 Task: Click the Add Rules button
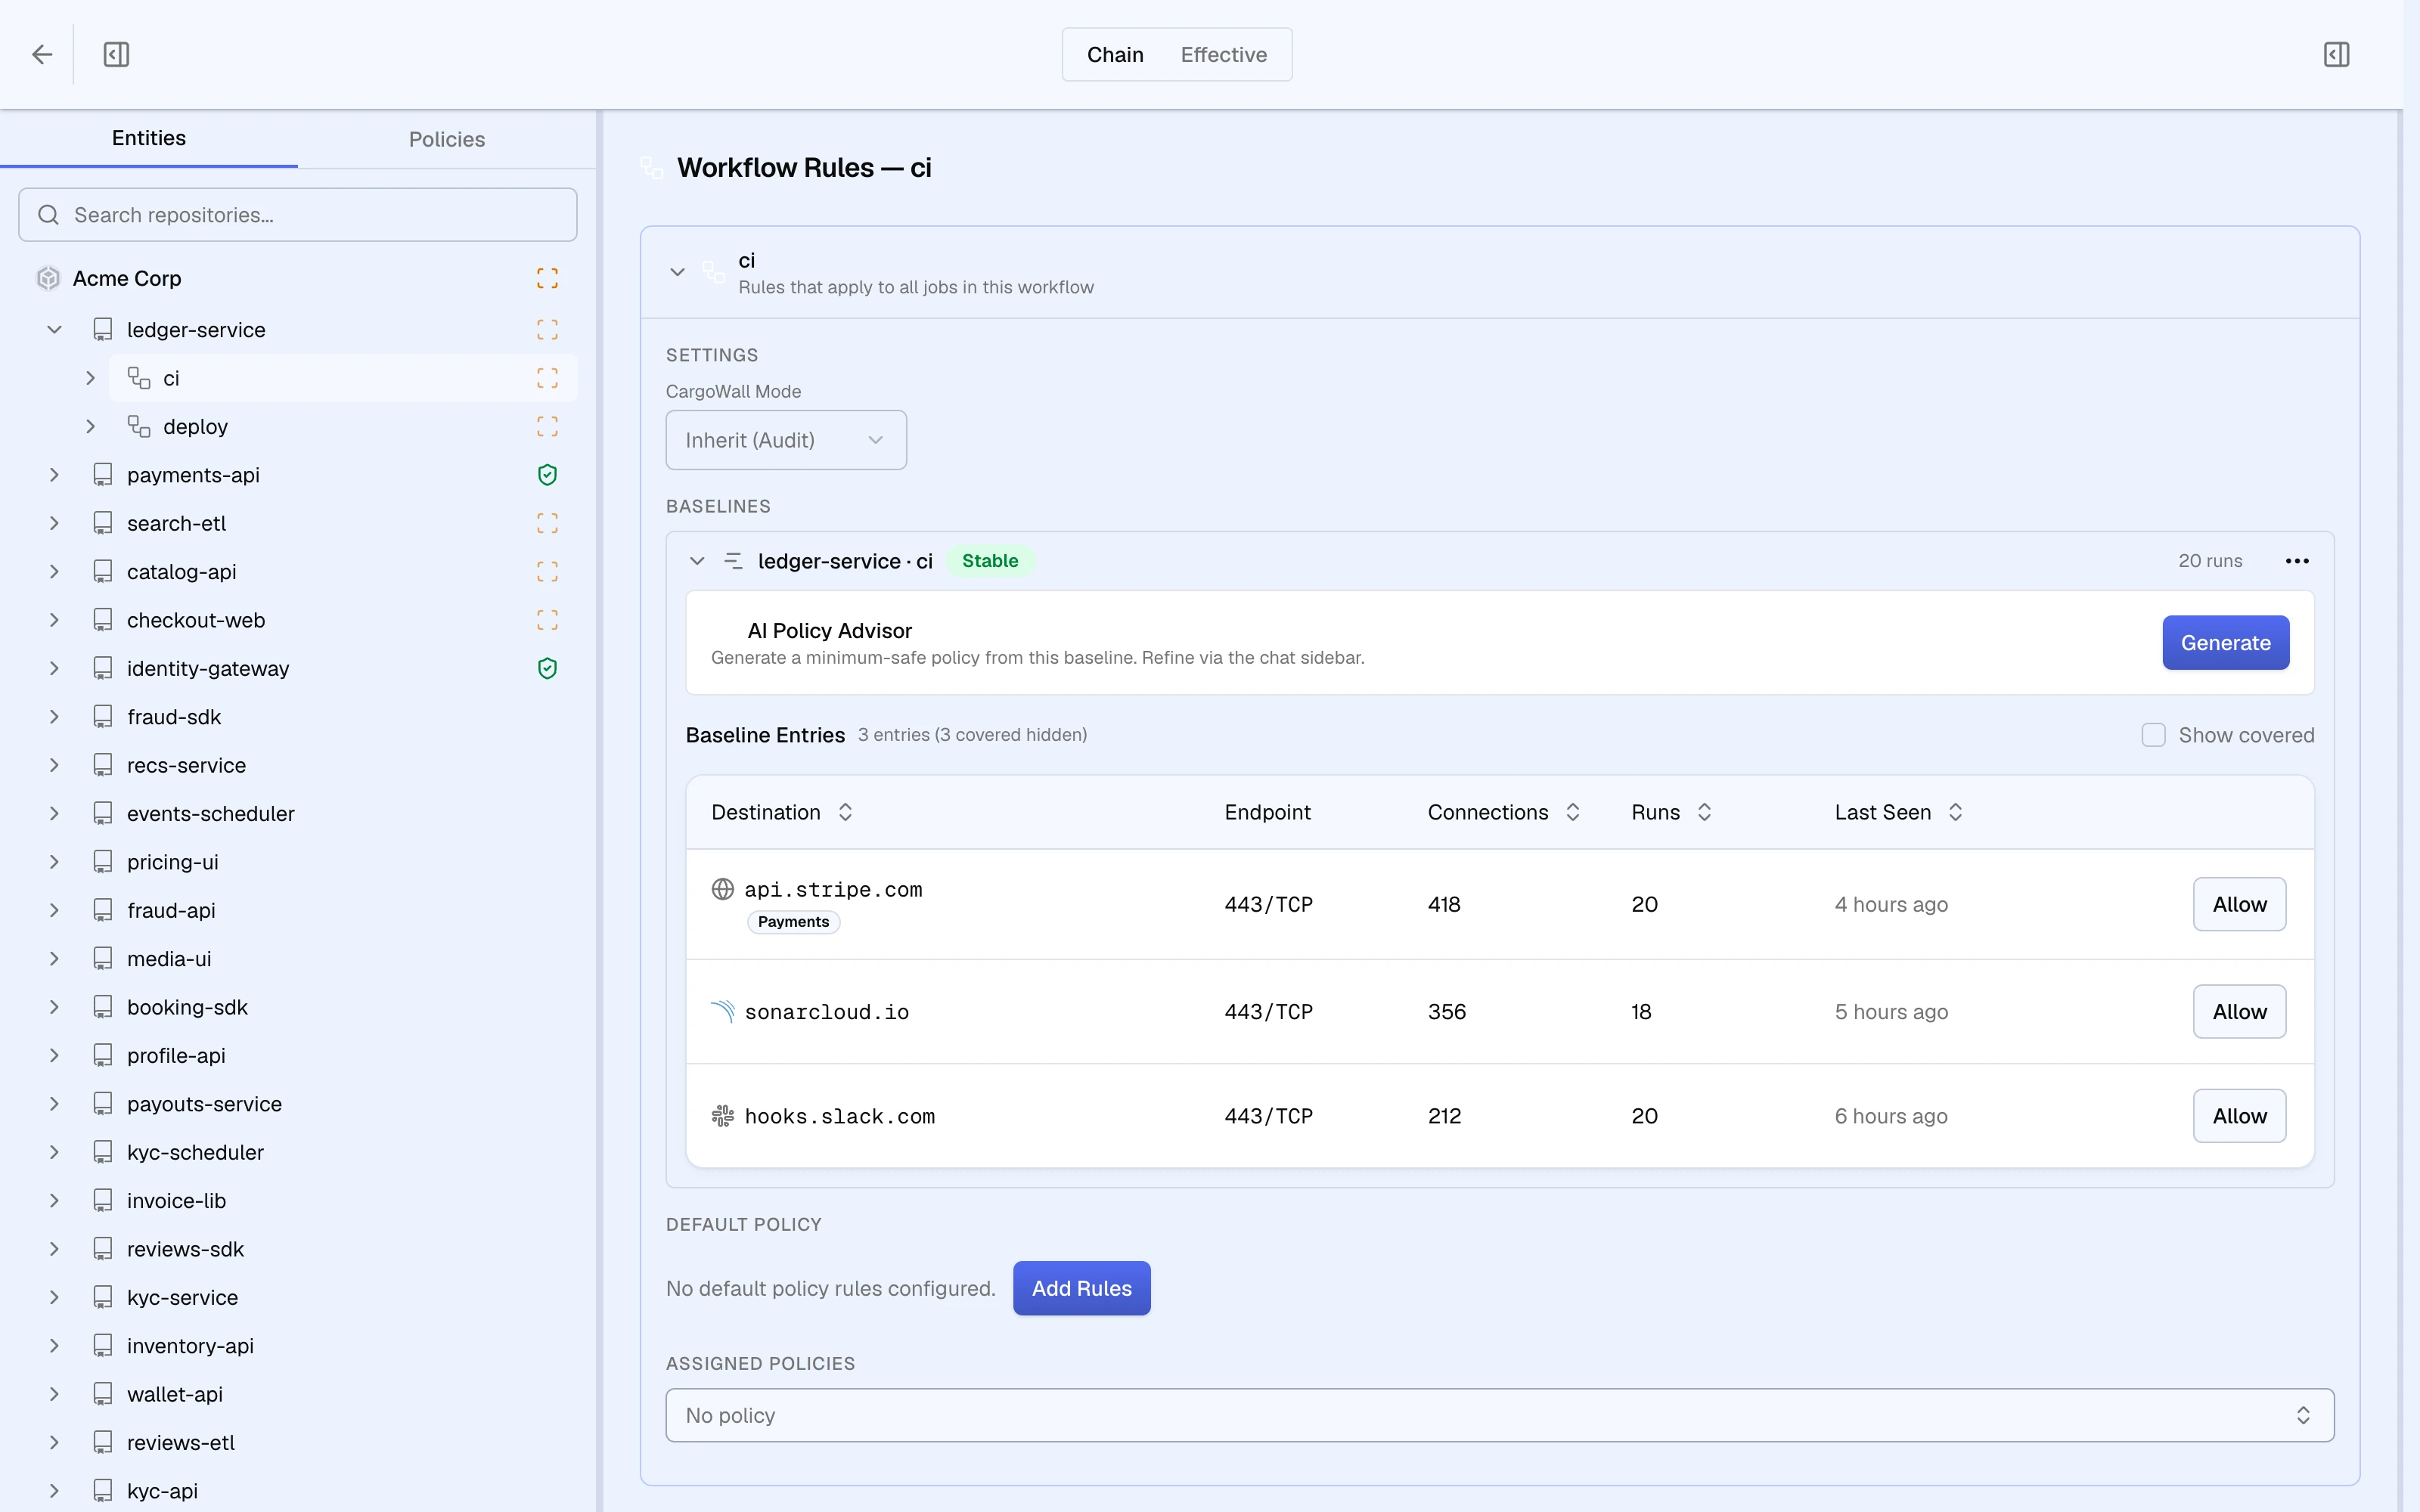pyautogui.click(x=1081, y=1288)
